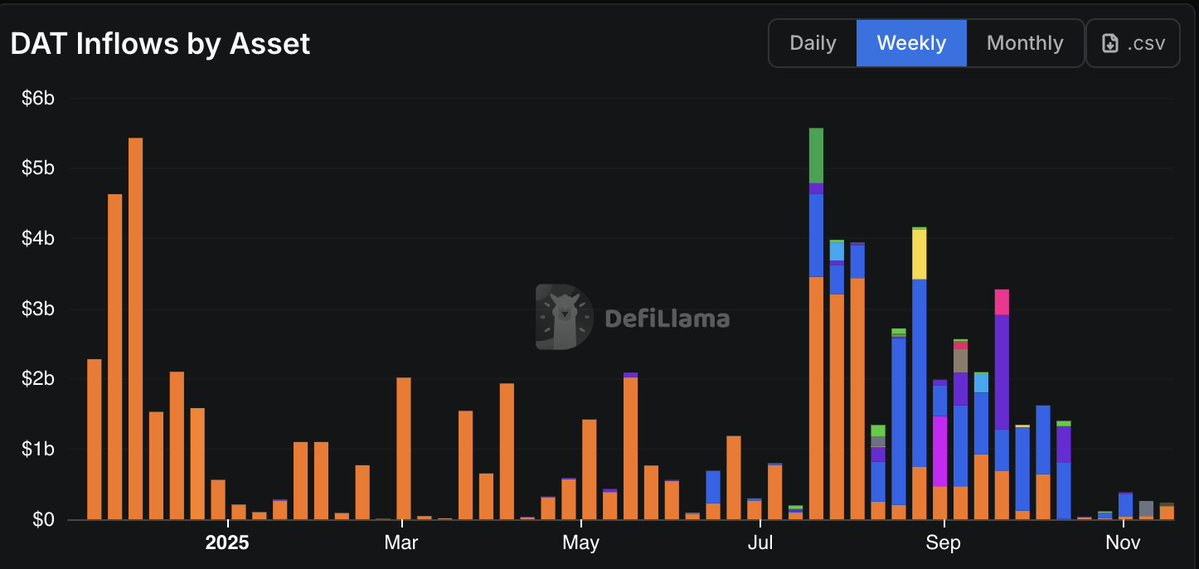1199x569 pixels.
Task: Switch chart to Monthly view
Action: 1024,43
